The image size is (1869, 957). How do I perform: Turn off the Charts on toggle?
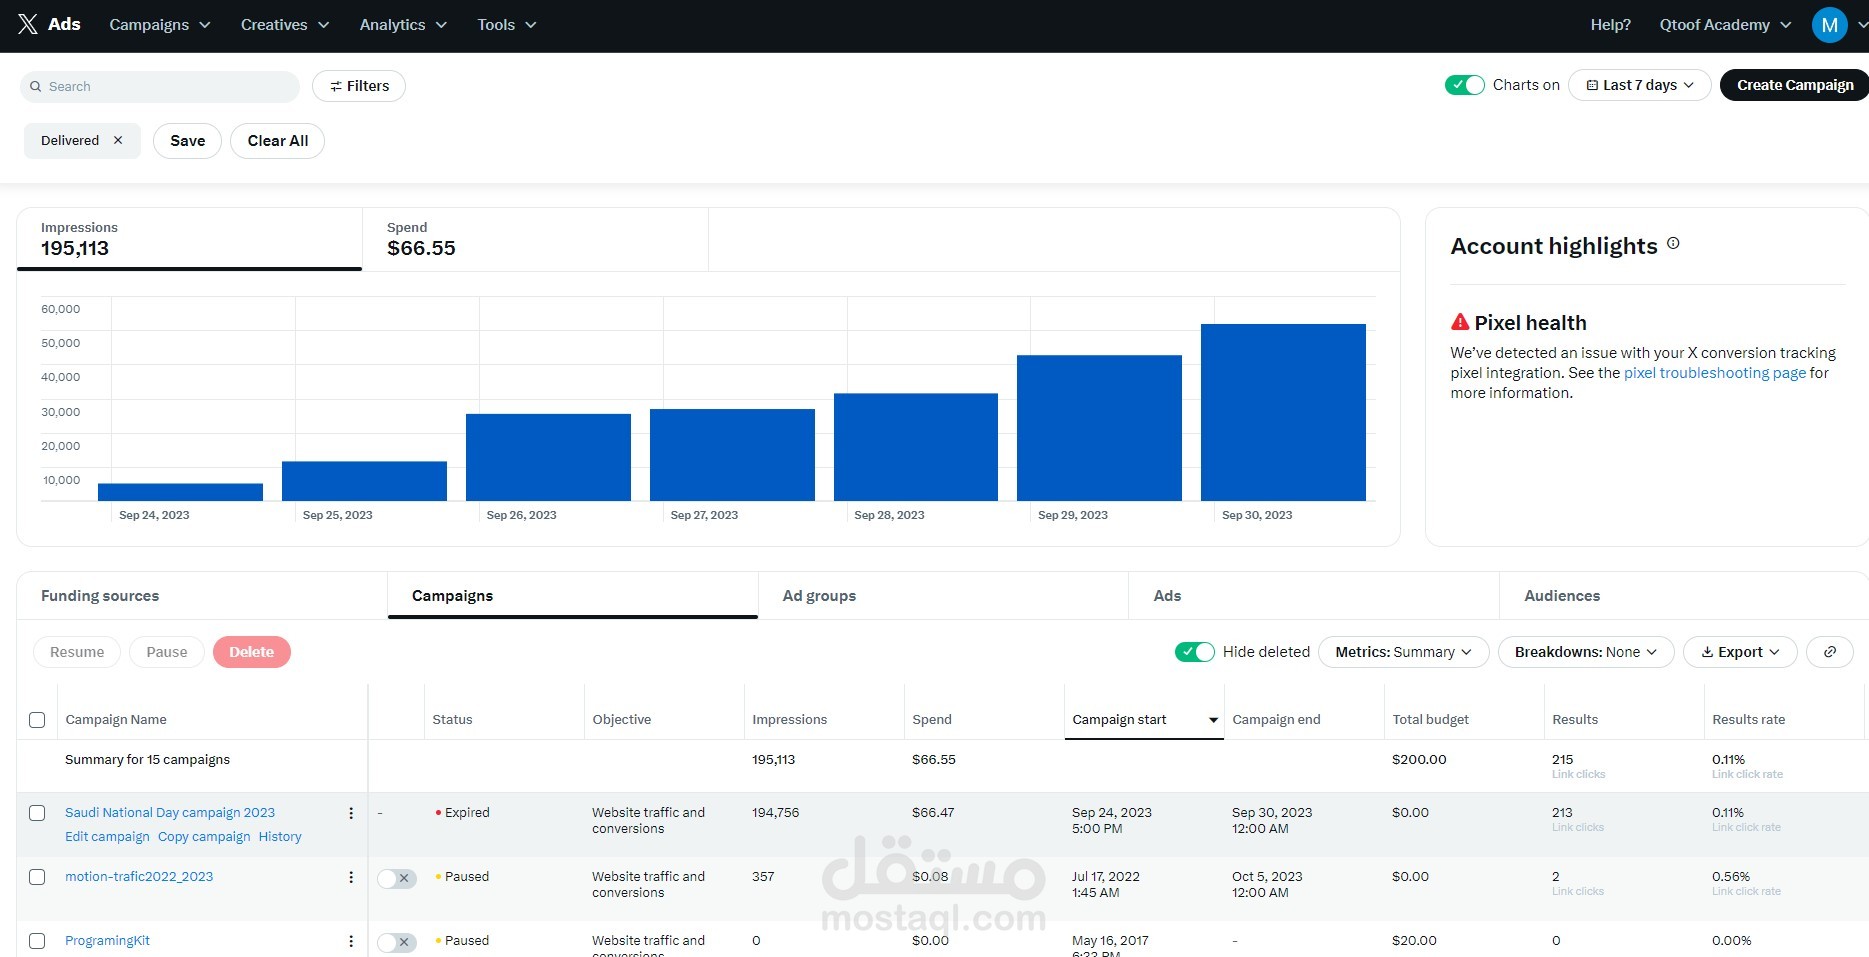click(1464, 85)
